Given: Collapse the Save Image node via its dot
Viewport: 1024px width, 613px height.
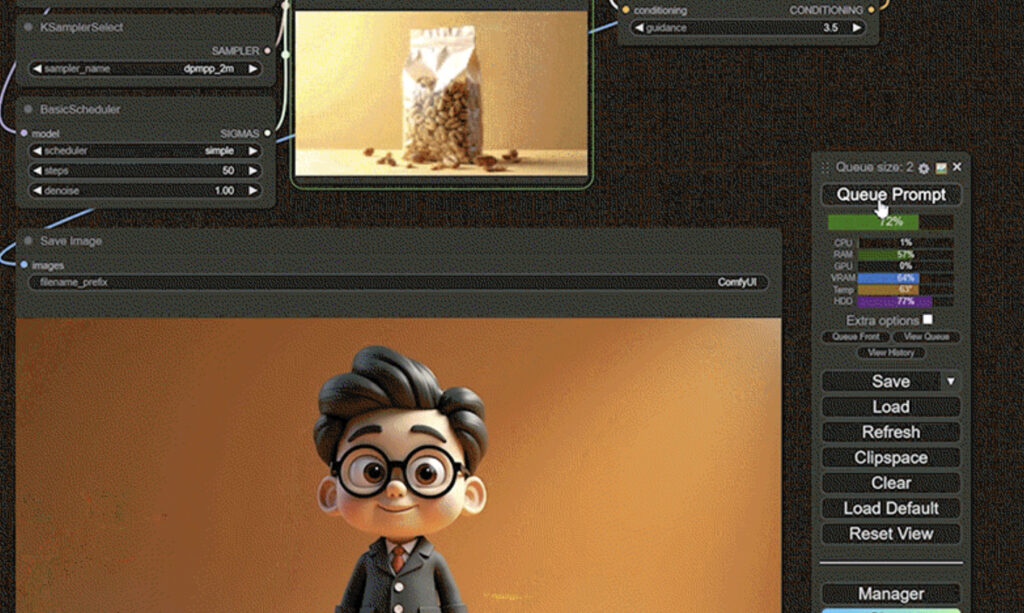Looking at the screenshot, I should pos(28,241).
